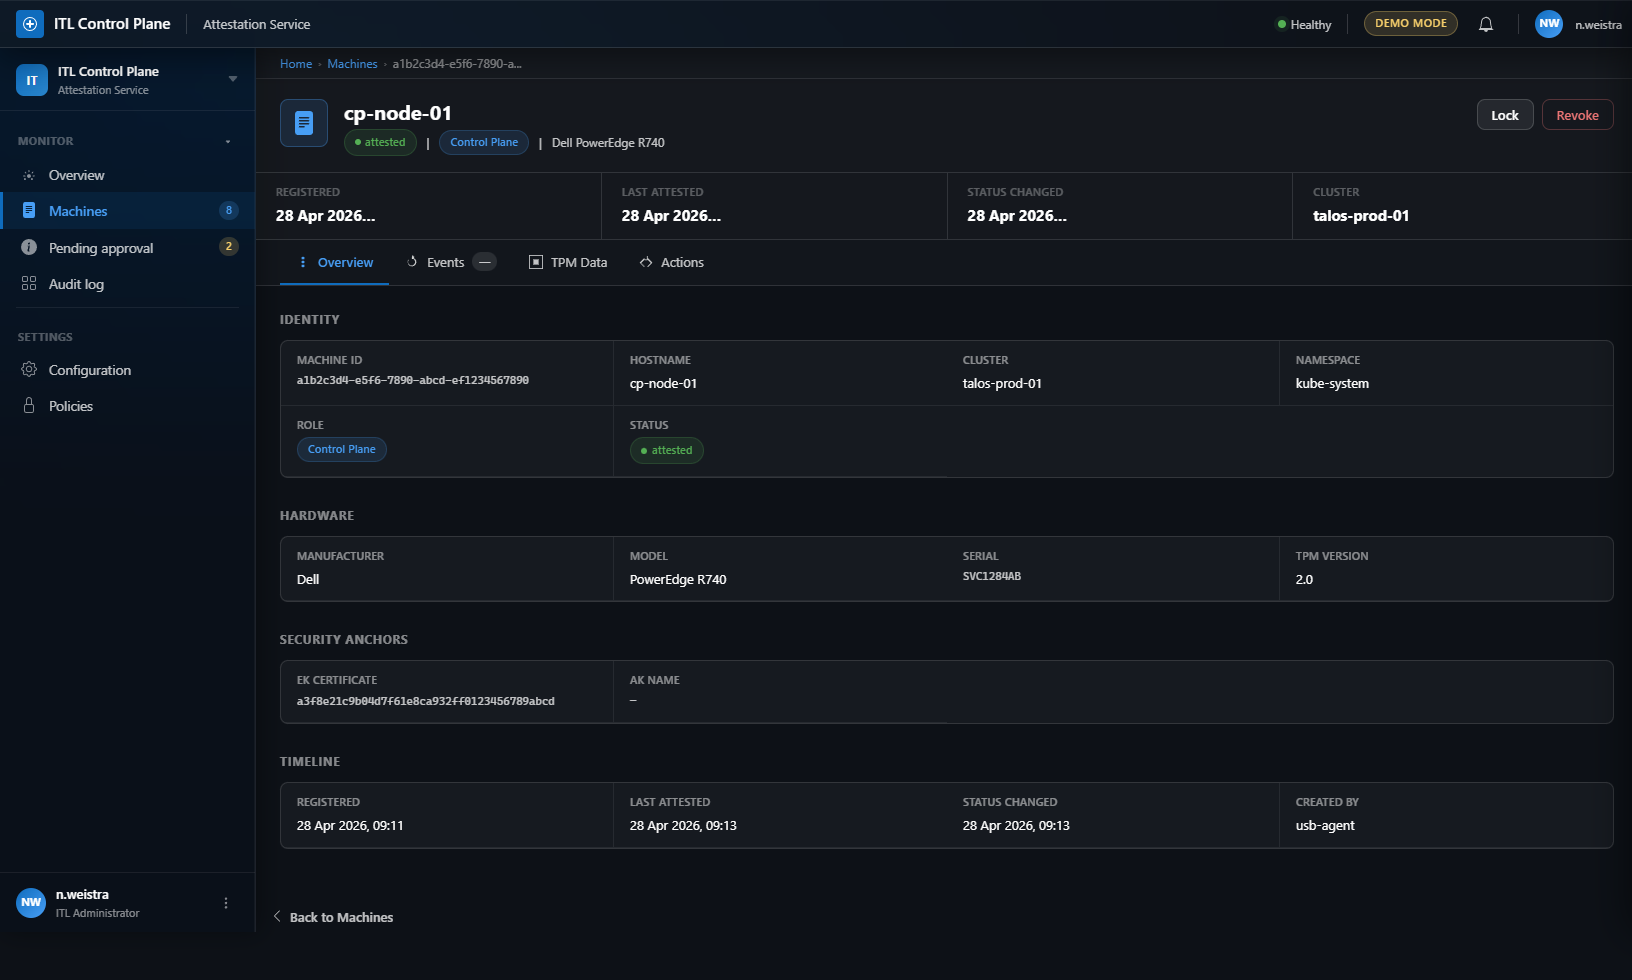Image resolution: width=1632 pixels, height=980 pixels.
Task: Click the Pending approval count badge 2
Action: [229, 246]
